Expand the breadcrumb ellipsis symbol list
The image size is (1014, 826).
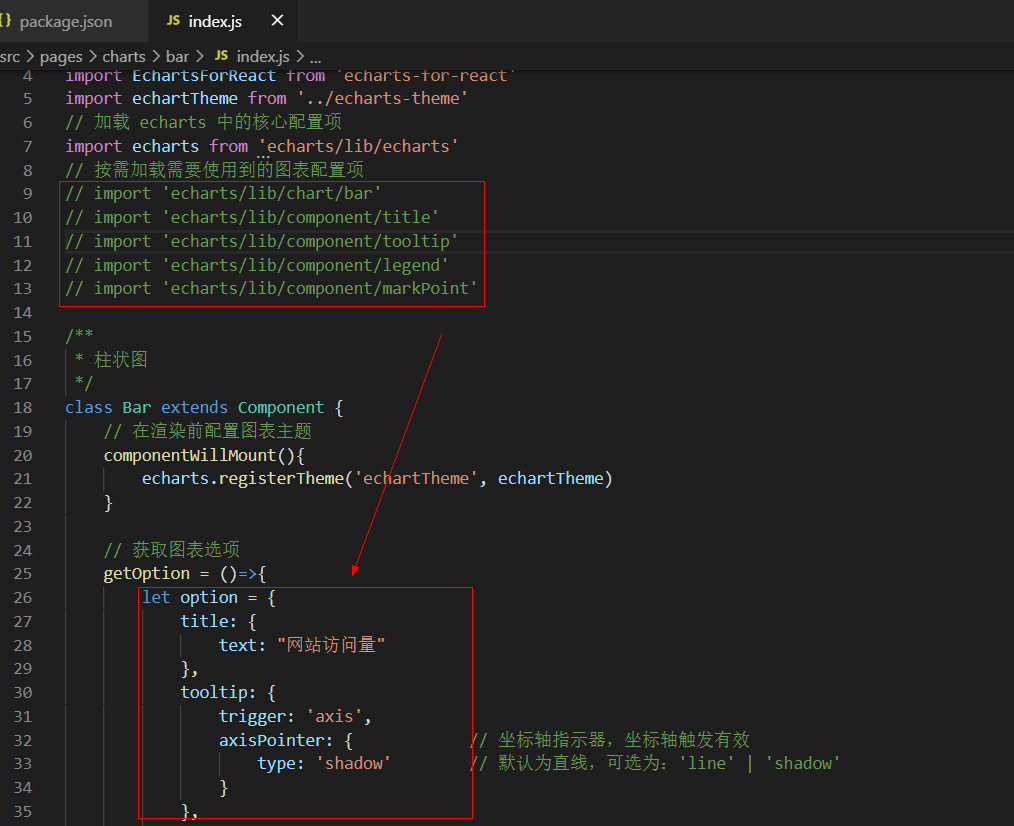[316, 58]
